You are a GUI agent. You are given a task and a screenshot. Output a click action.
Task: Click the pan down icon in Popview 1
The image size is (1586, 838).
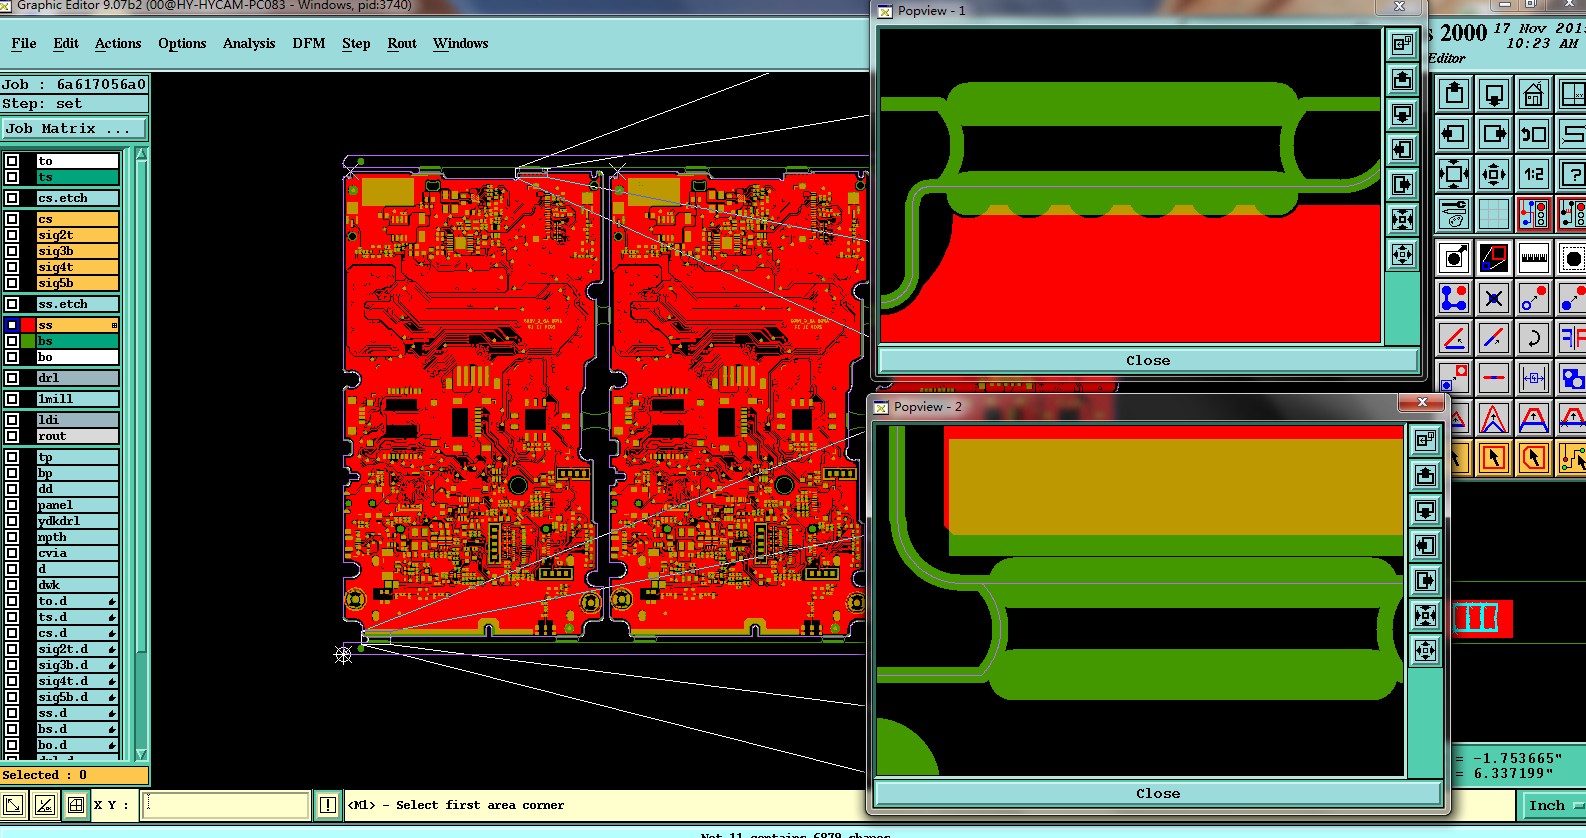pyautogui.click(x=1403, y=114)
